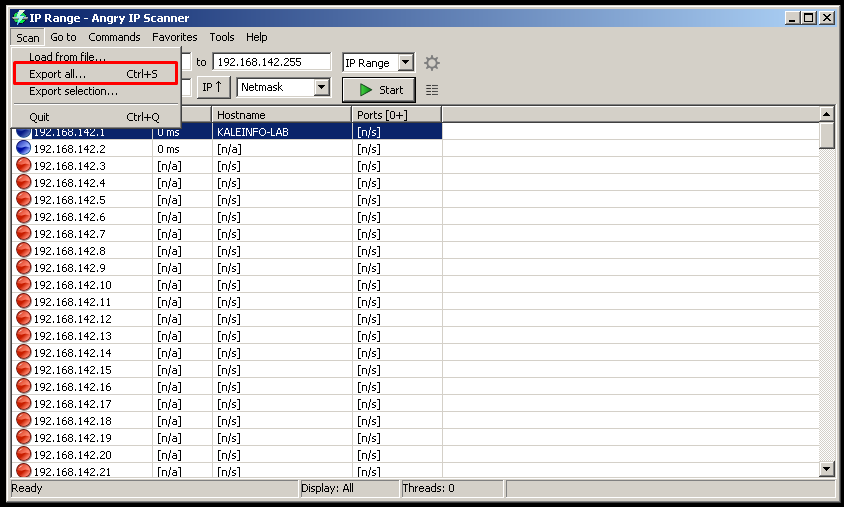
Task: Click the red status icon for 192.168.142.8
Action: point(23,250)
